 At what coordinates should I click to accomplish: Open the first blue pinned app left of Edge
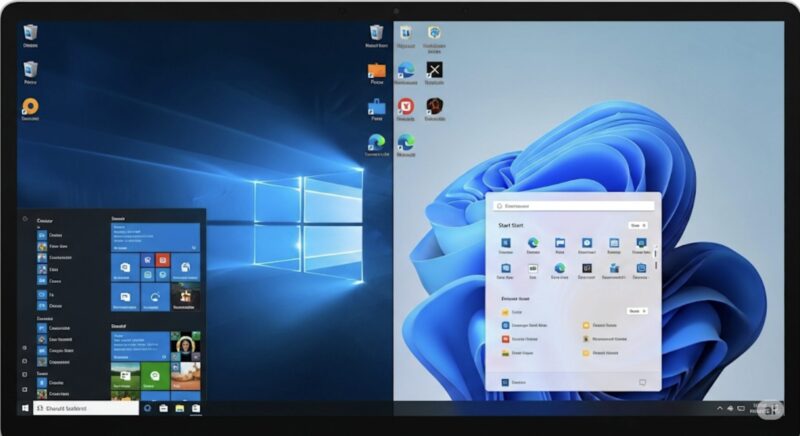click(x=506, y=243)
